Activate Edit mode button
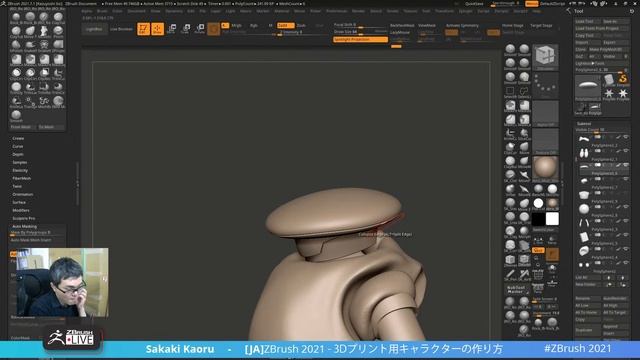 click(143, 29)
